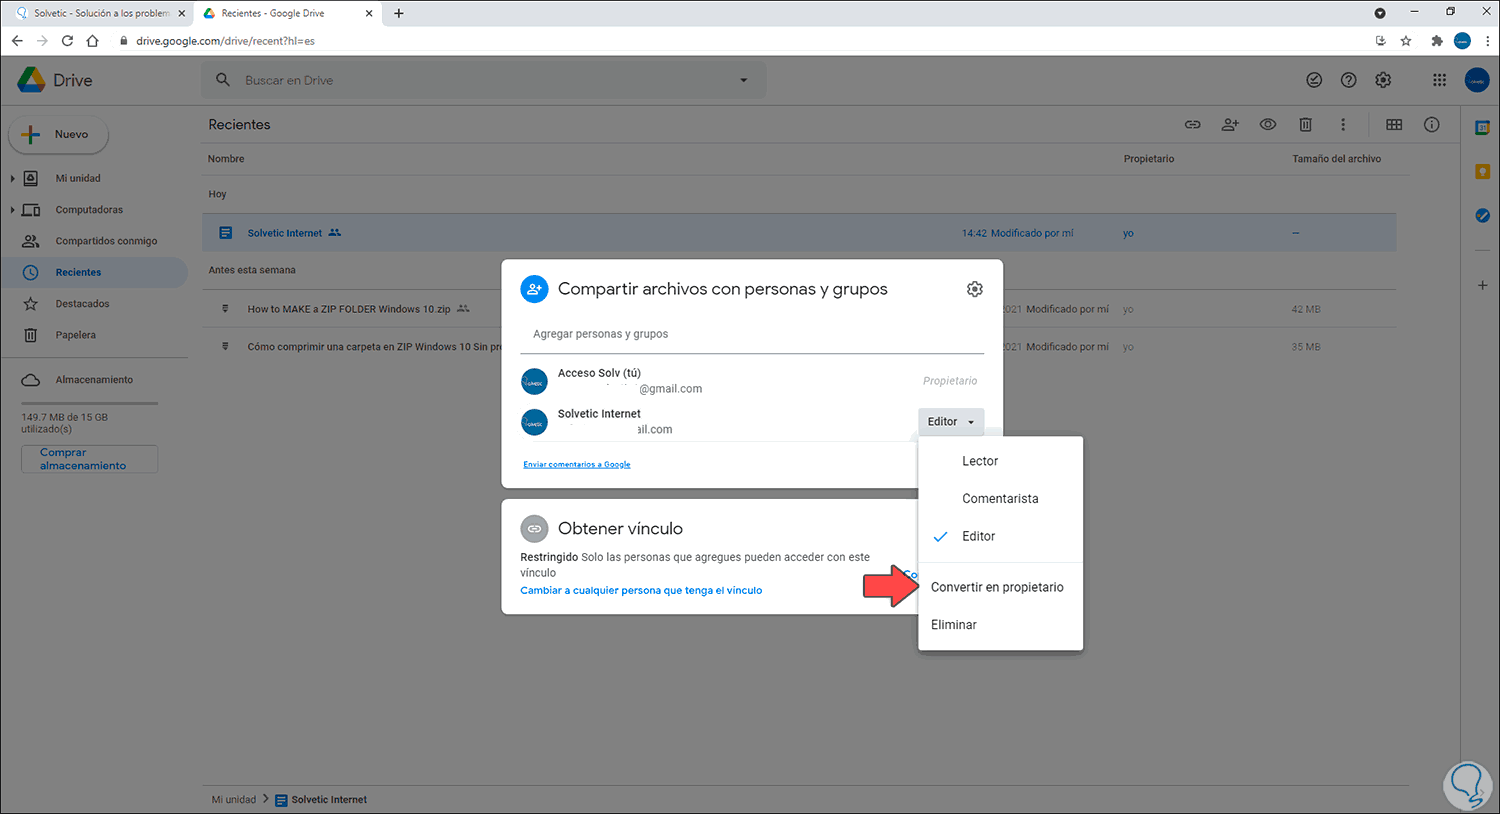Click the Nuevo button
Screen dimensions: 1500x815
point(59,135)
